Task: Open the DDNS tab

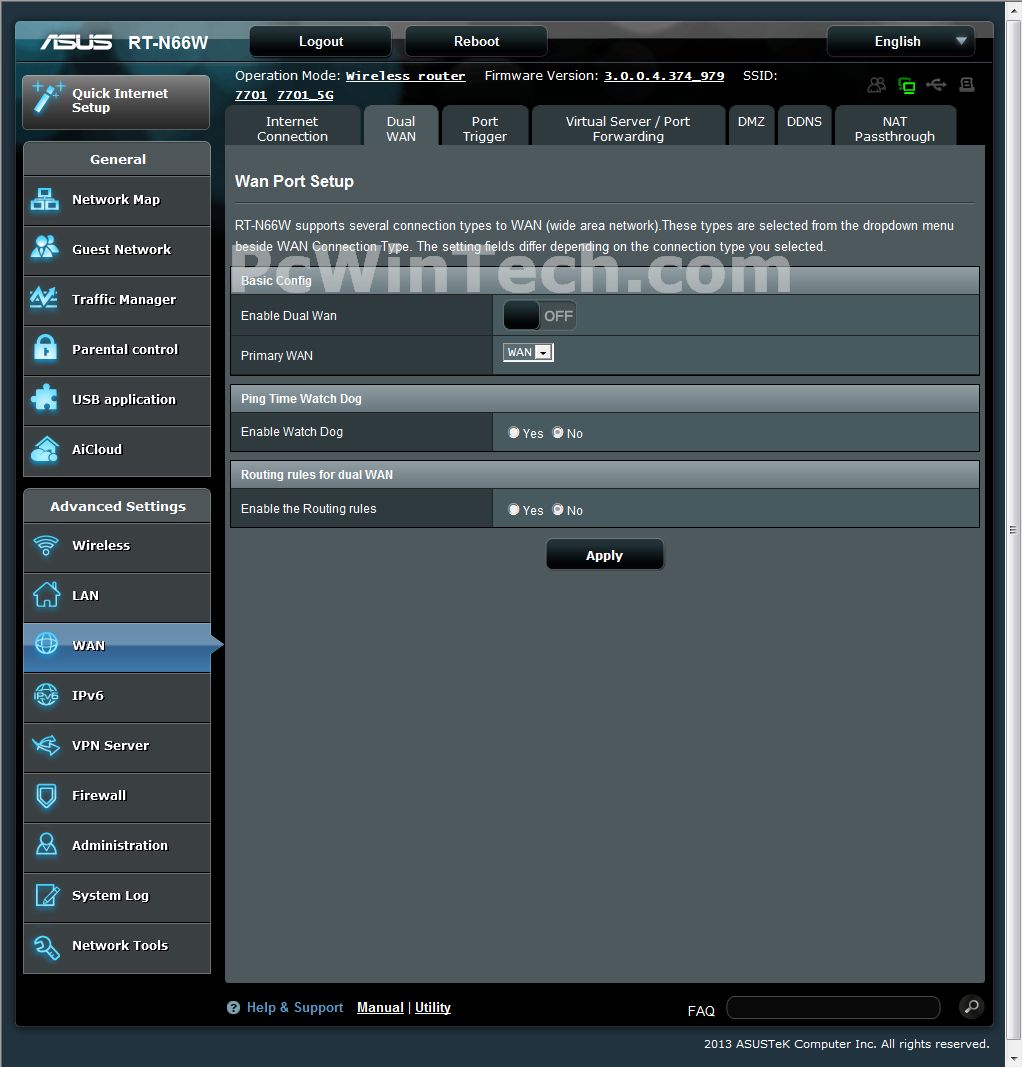Action: point(804,127)
